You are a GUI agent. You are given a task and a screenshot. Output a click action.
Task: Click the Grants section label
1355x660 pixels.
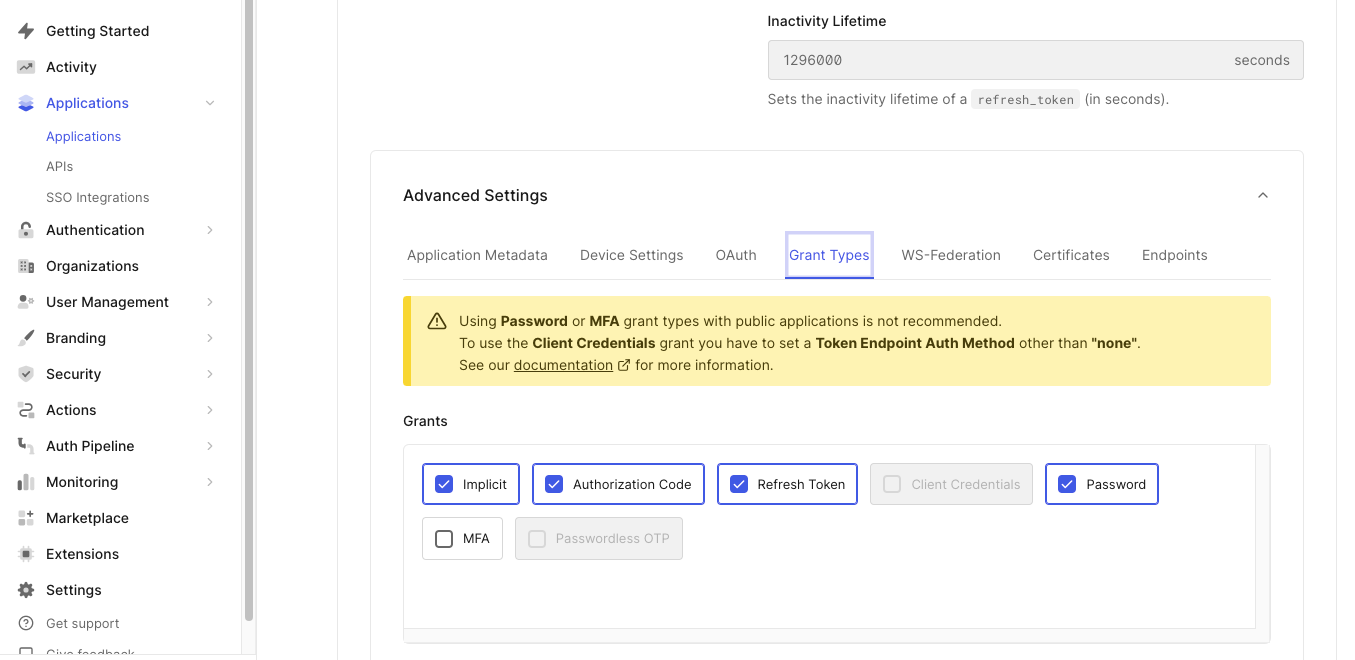point(425,421)
